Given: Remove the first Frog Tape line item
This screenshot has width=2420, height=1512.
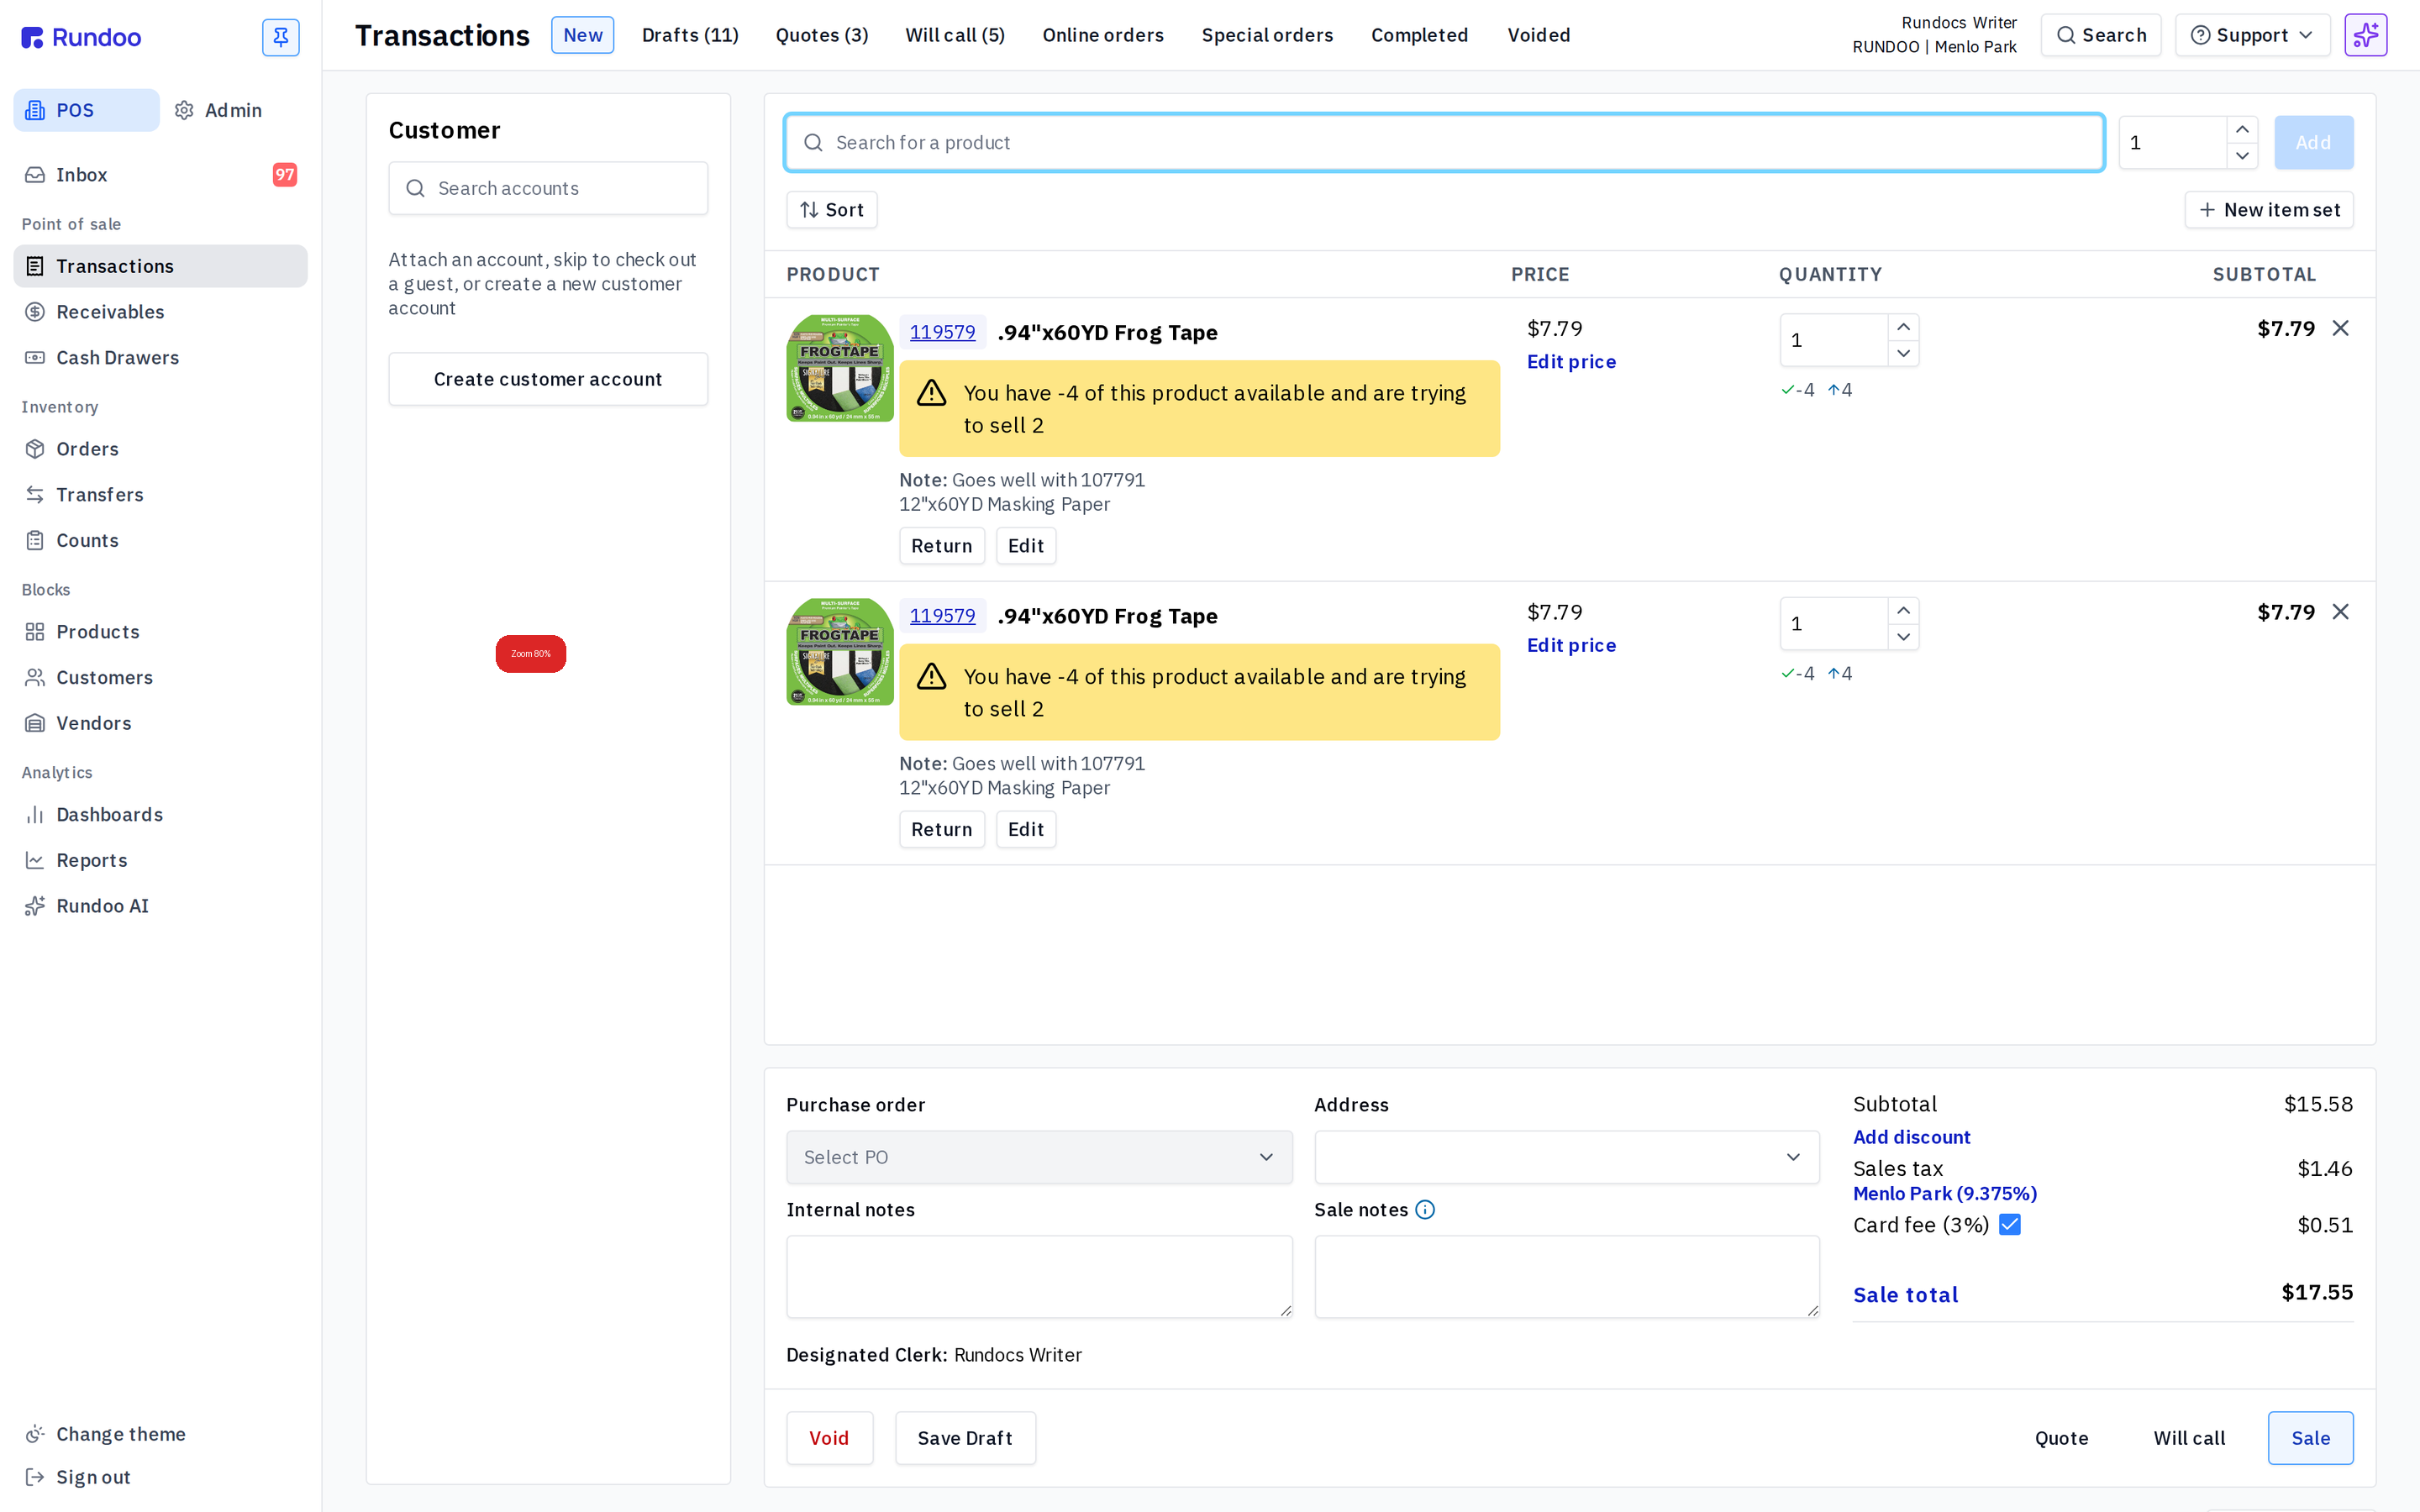Looking at the screenshot, I should tap(2340, 329).
